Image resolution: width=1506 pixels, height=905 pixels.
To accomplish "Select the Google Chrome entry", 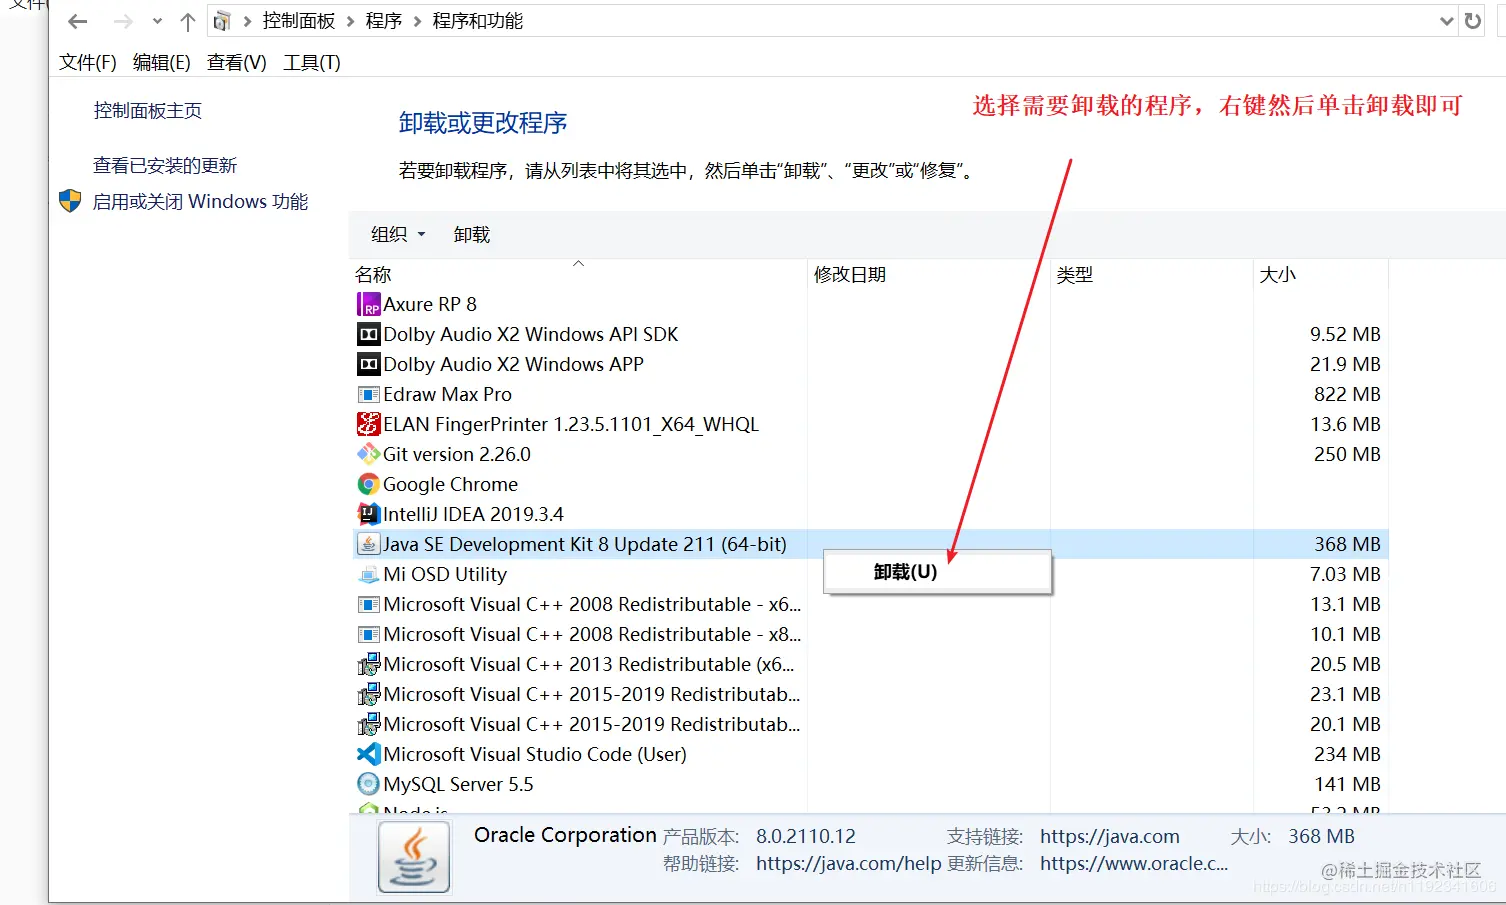I will (x=451, y=484).
